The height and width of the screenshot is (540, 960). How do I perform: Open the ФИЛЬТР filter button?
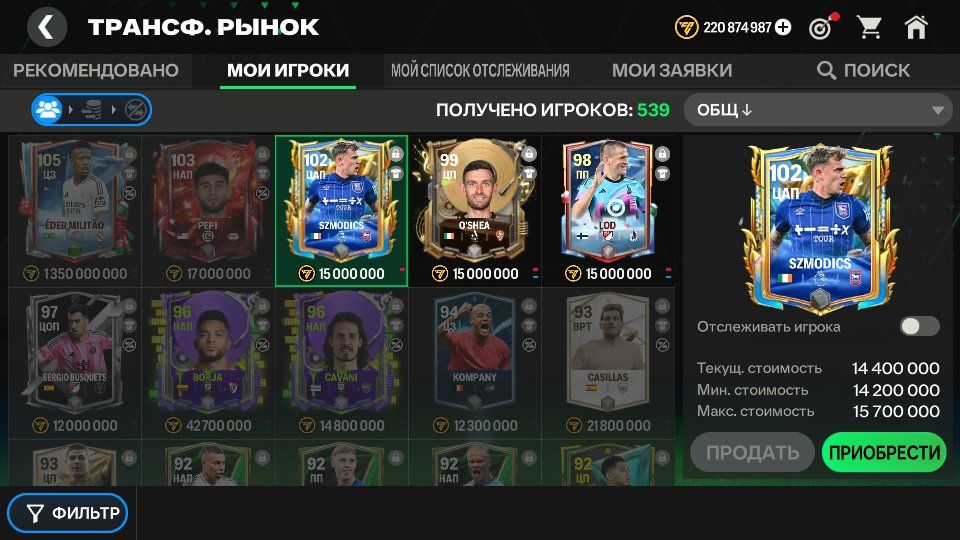(68, 513)
